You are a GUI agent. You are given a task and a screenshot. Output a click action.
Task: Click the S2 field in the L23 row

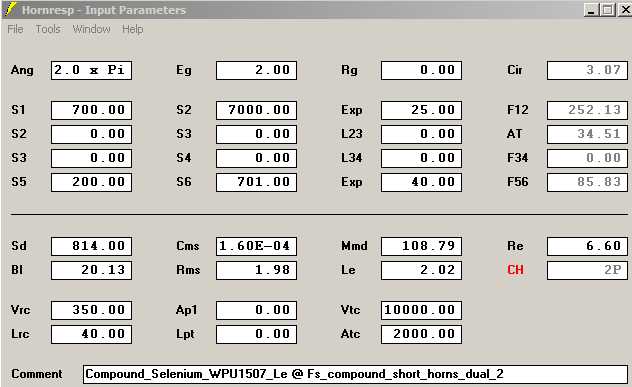pyautogui.click(x=91, y=134)
